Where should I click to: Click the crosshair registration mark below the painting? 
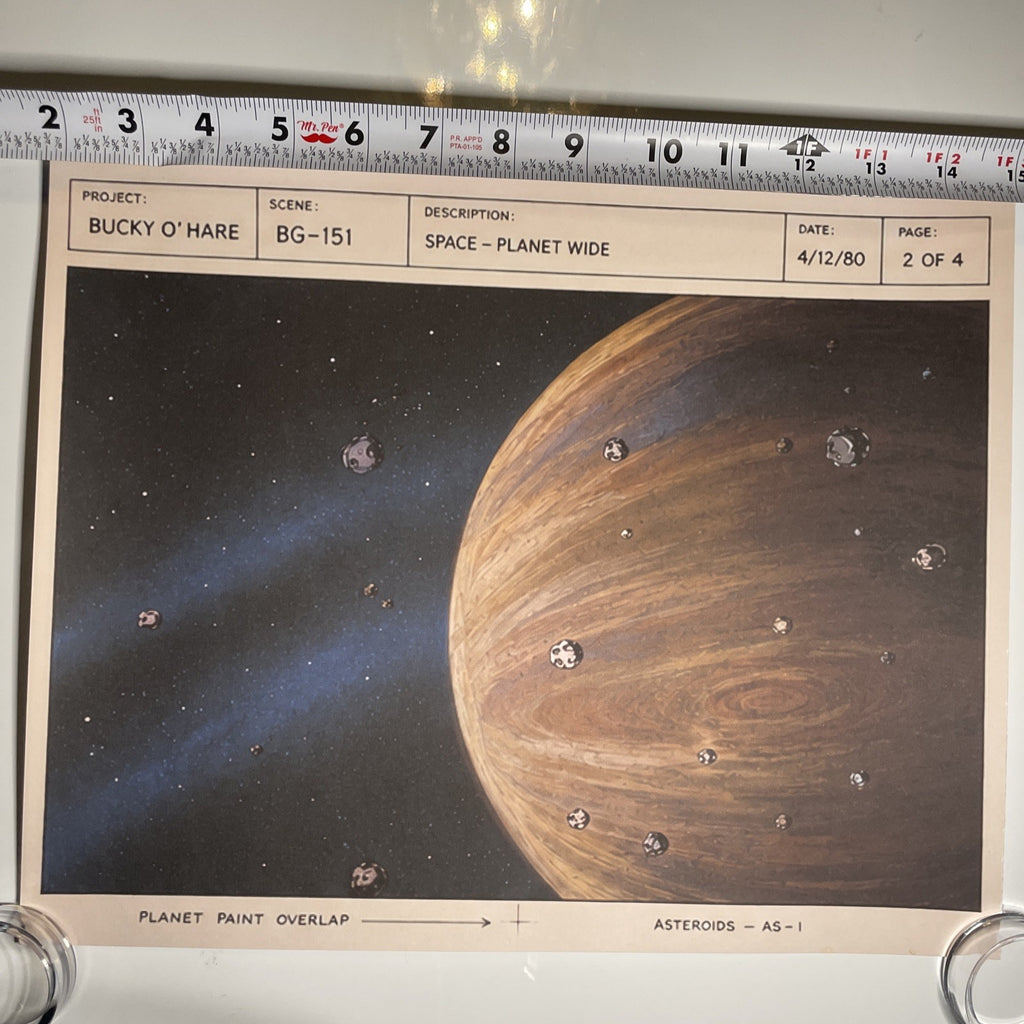519,920
